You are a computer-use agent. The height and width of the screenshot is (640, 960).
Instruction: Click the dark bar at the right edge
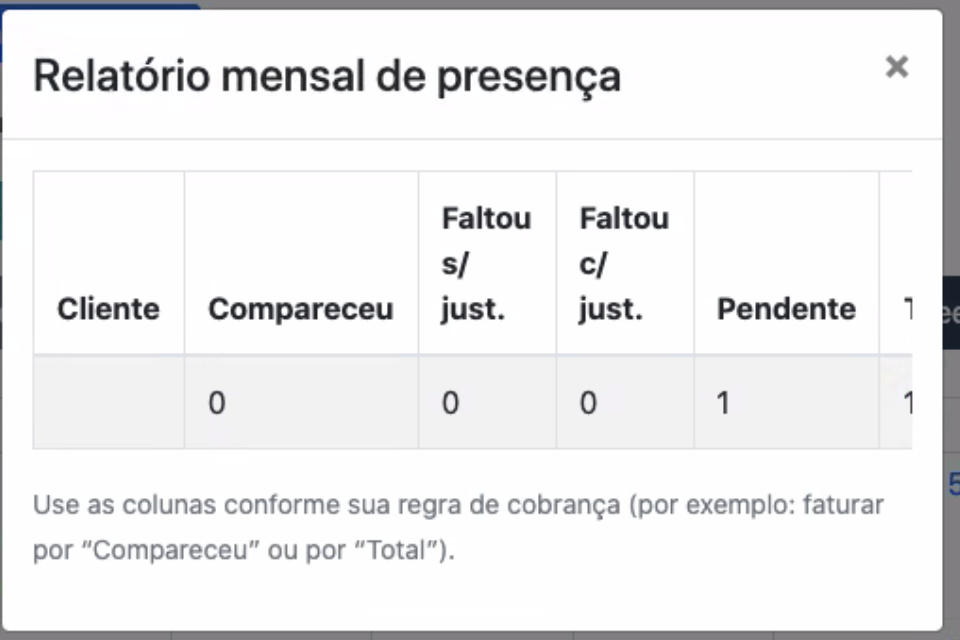951,315
